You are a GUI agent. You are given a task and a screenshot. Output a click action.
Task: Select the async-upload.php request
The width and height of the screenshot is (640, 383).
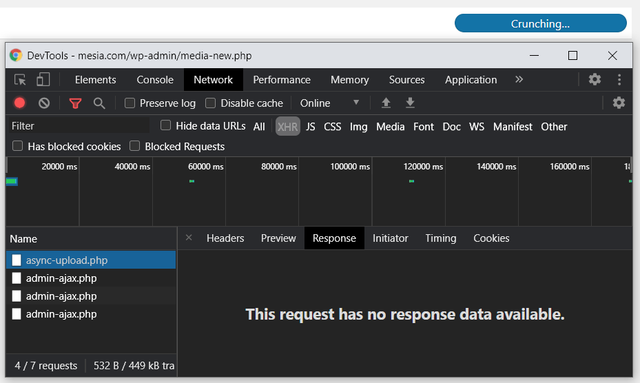pyautogui.click(x=91, y=260)
